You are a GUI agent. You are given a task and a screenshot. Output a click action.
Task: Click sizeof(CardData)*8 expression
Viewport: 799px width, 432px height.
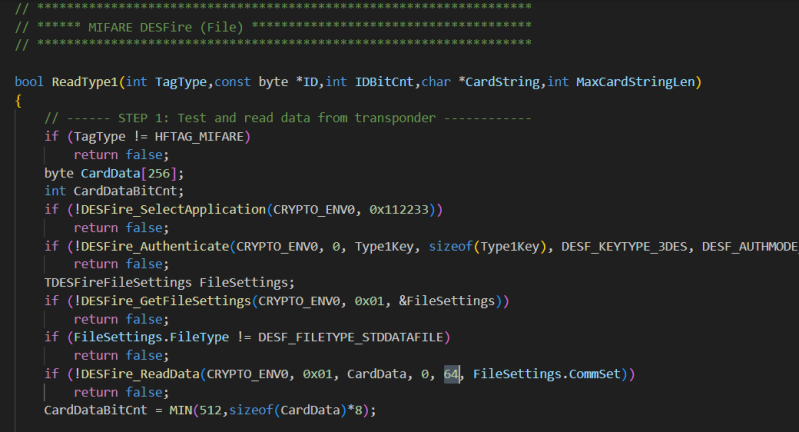[x=298, y=410]
